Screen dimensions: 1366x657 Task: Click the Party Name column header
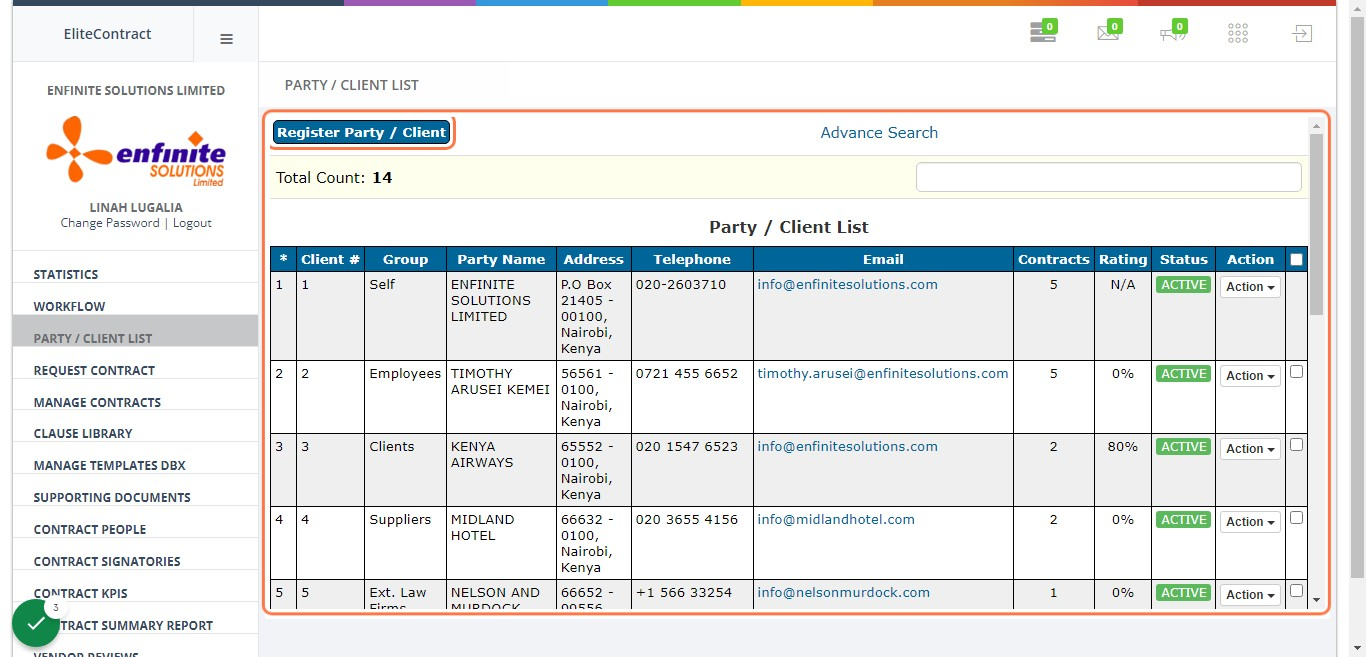[x=501, y=259]
